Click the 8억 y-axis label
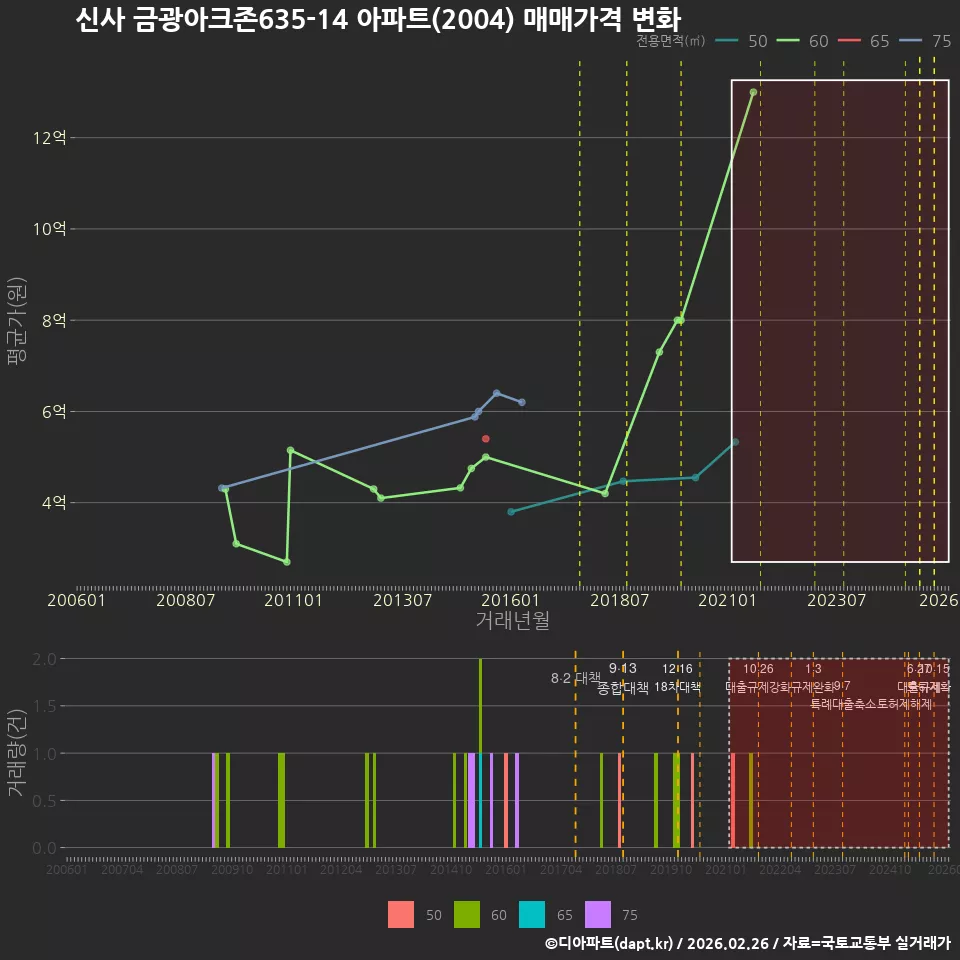Screen dimensions: 960x960 (54, 320)
